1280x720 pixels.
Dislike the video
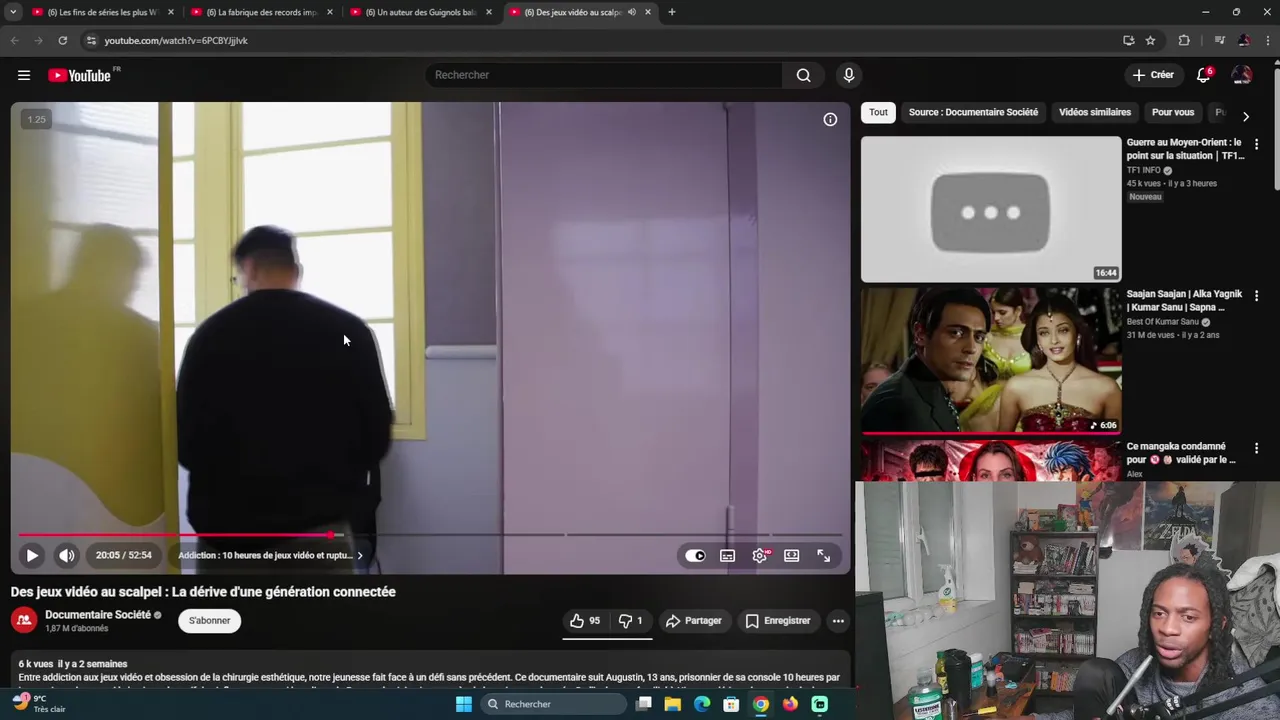[630, 621]
